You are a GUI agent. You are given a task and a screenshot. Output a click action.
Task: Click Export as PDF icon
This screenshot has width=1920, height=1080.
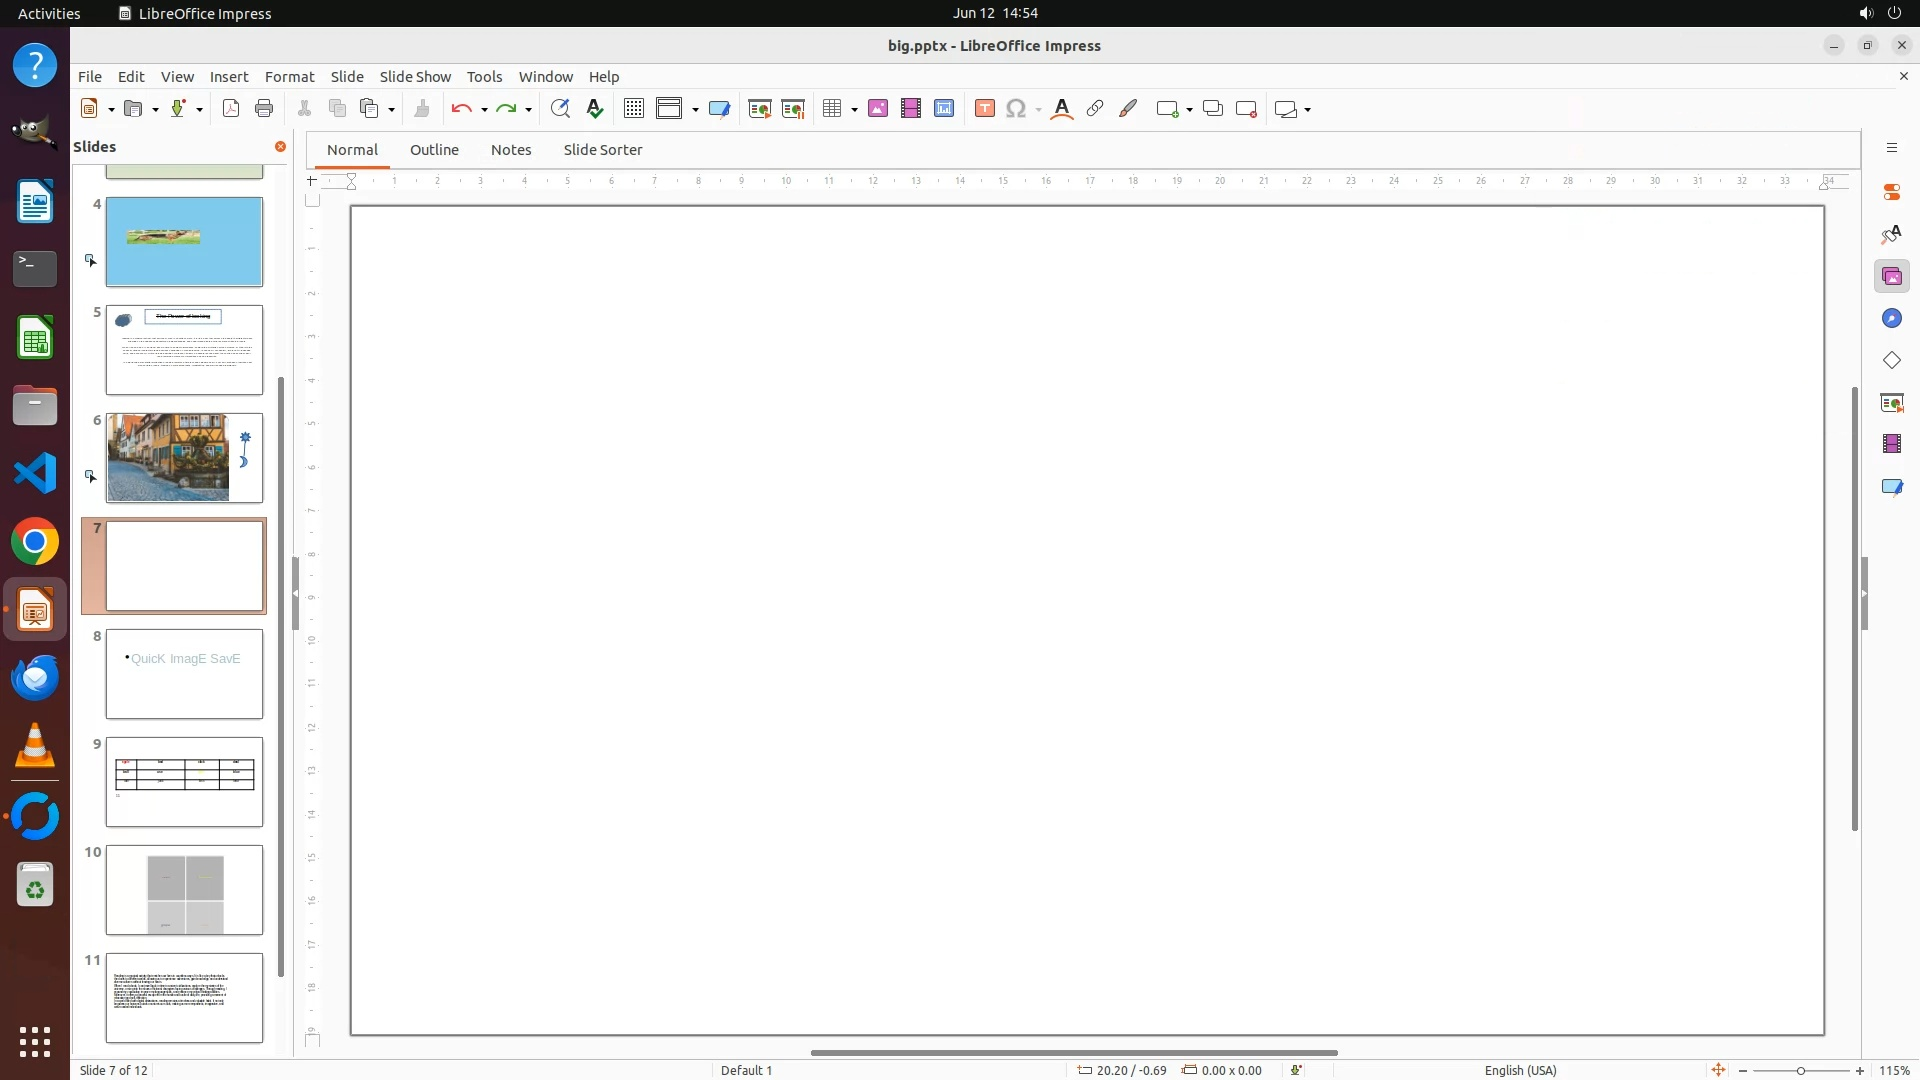coord(231,109)
